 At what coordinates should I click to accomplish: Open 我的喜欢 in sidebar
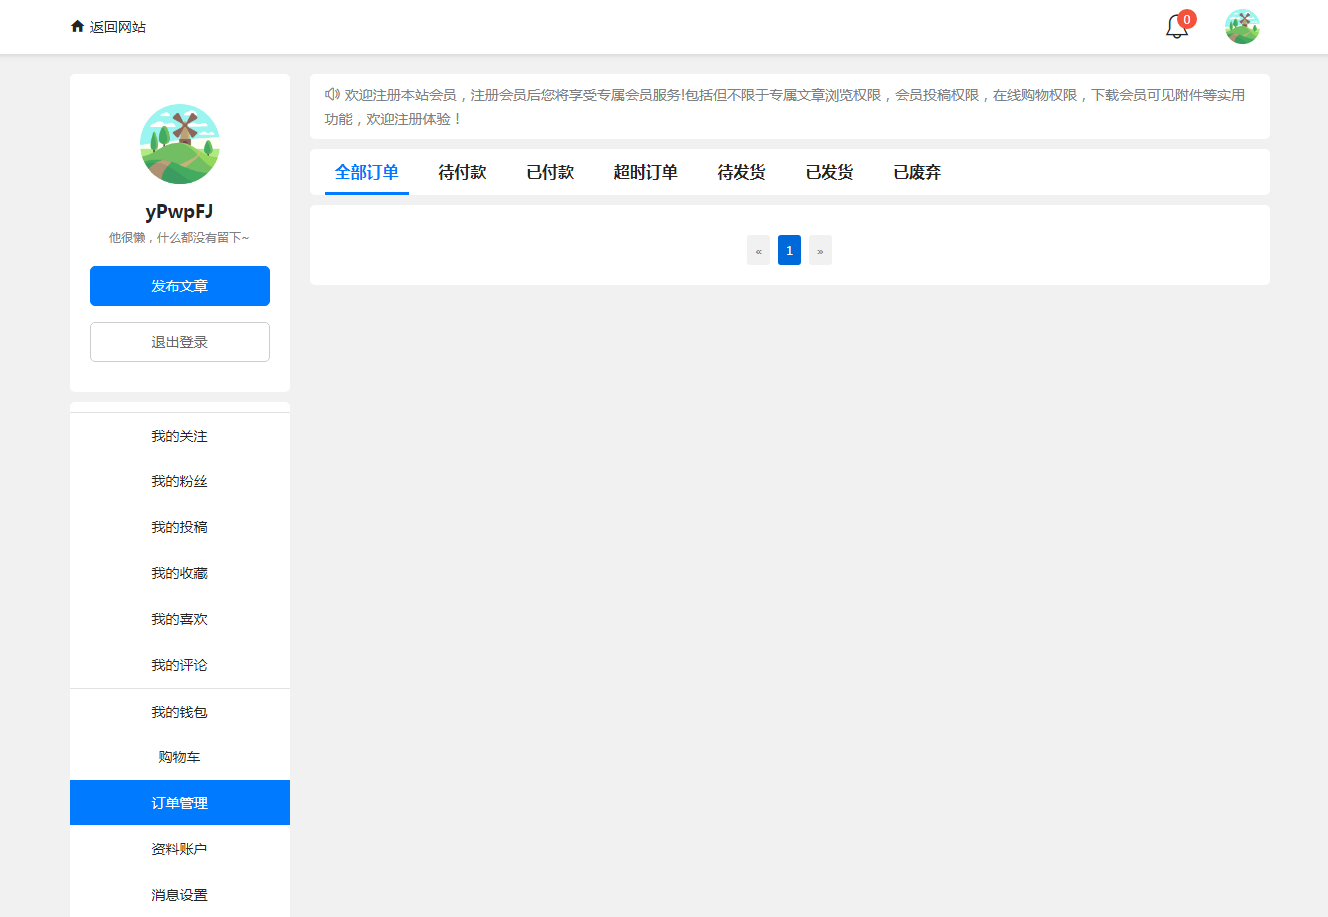coord(180,620)
